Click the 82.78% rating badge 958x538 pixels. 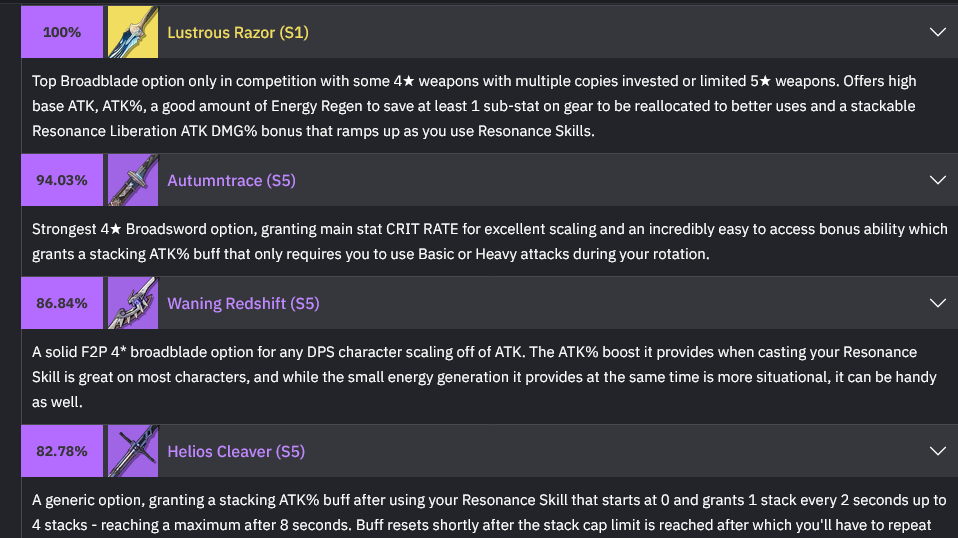[62, 451]
